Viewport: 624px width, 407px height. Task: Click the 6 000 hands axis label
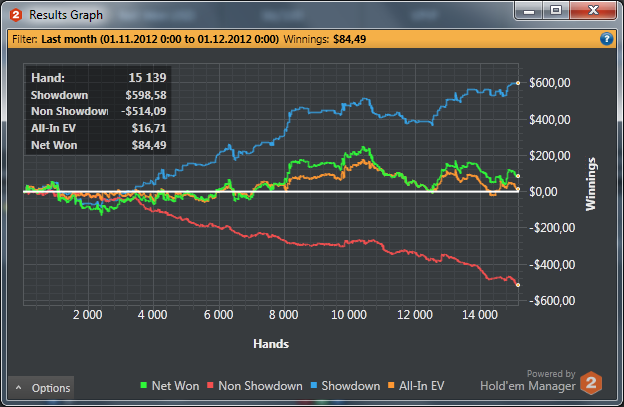point(218,315)
